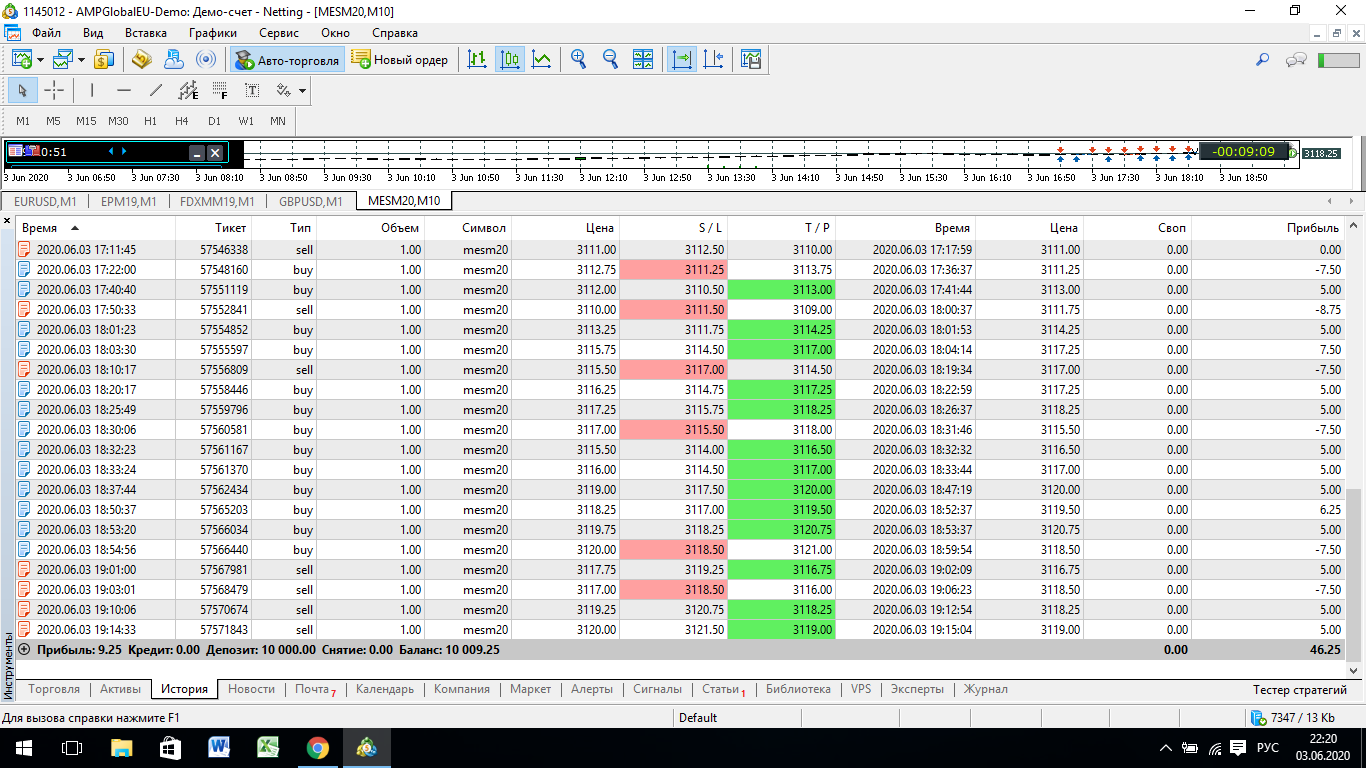This screenshot has width=1366, height=768.
Task: Open the chart profiles icon
Action: [x=63, y=60]
